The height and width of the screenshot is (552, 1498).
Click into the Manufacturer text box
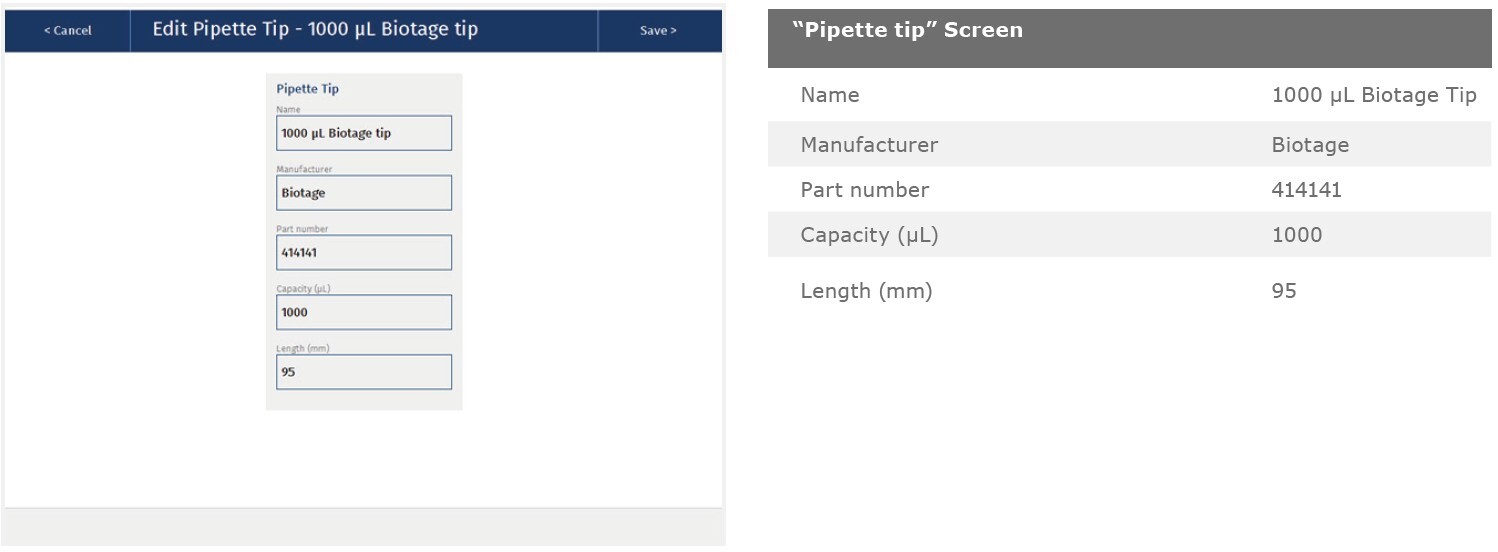pos(363,193)
